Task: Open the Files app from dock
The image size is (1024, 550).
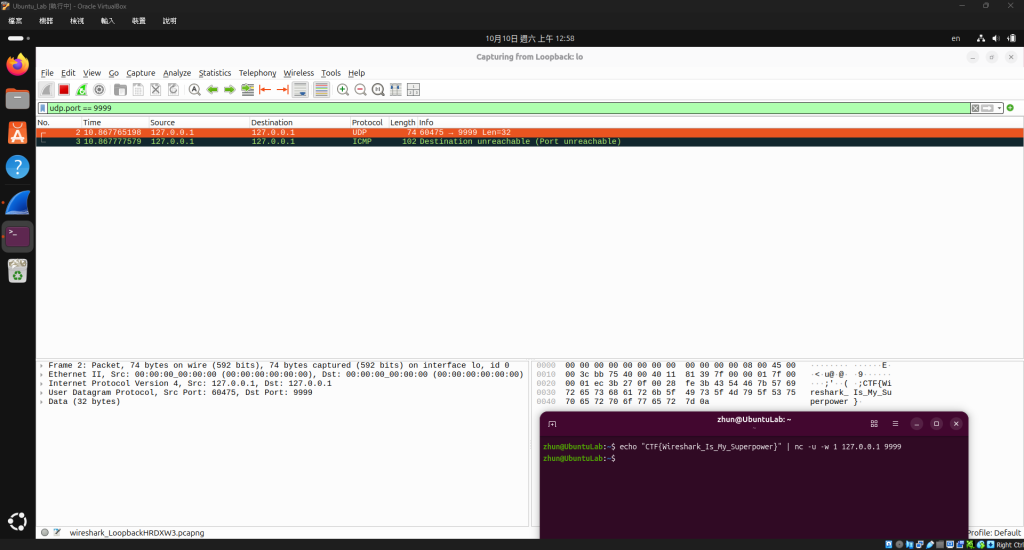Action: point(18,99)
